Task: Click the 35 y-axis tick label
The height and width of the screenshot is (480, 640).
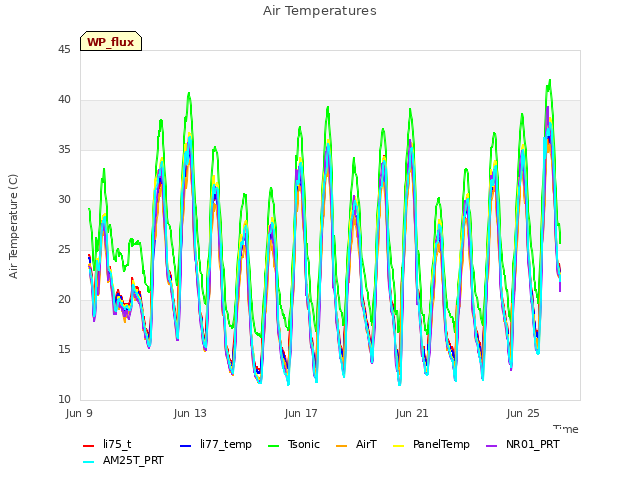Action: tap(64, 150)
